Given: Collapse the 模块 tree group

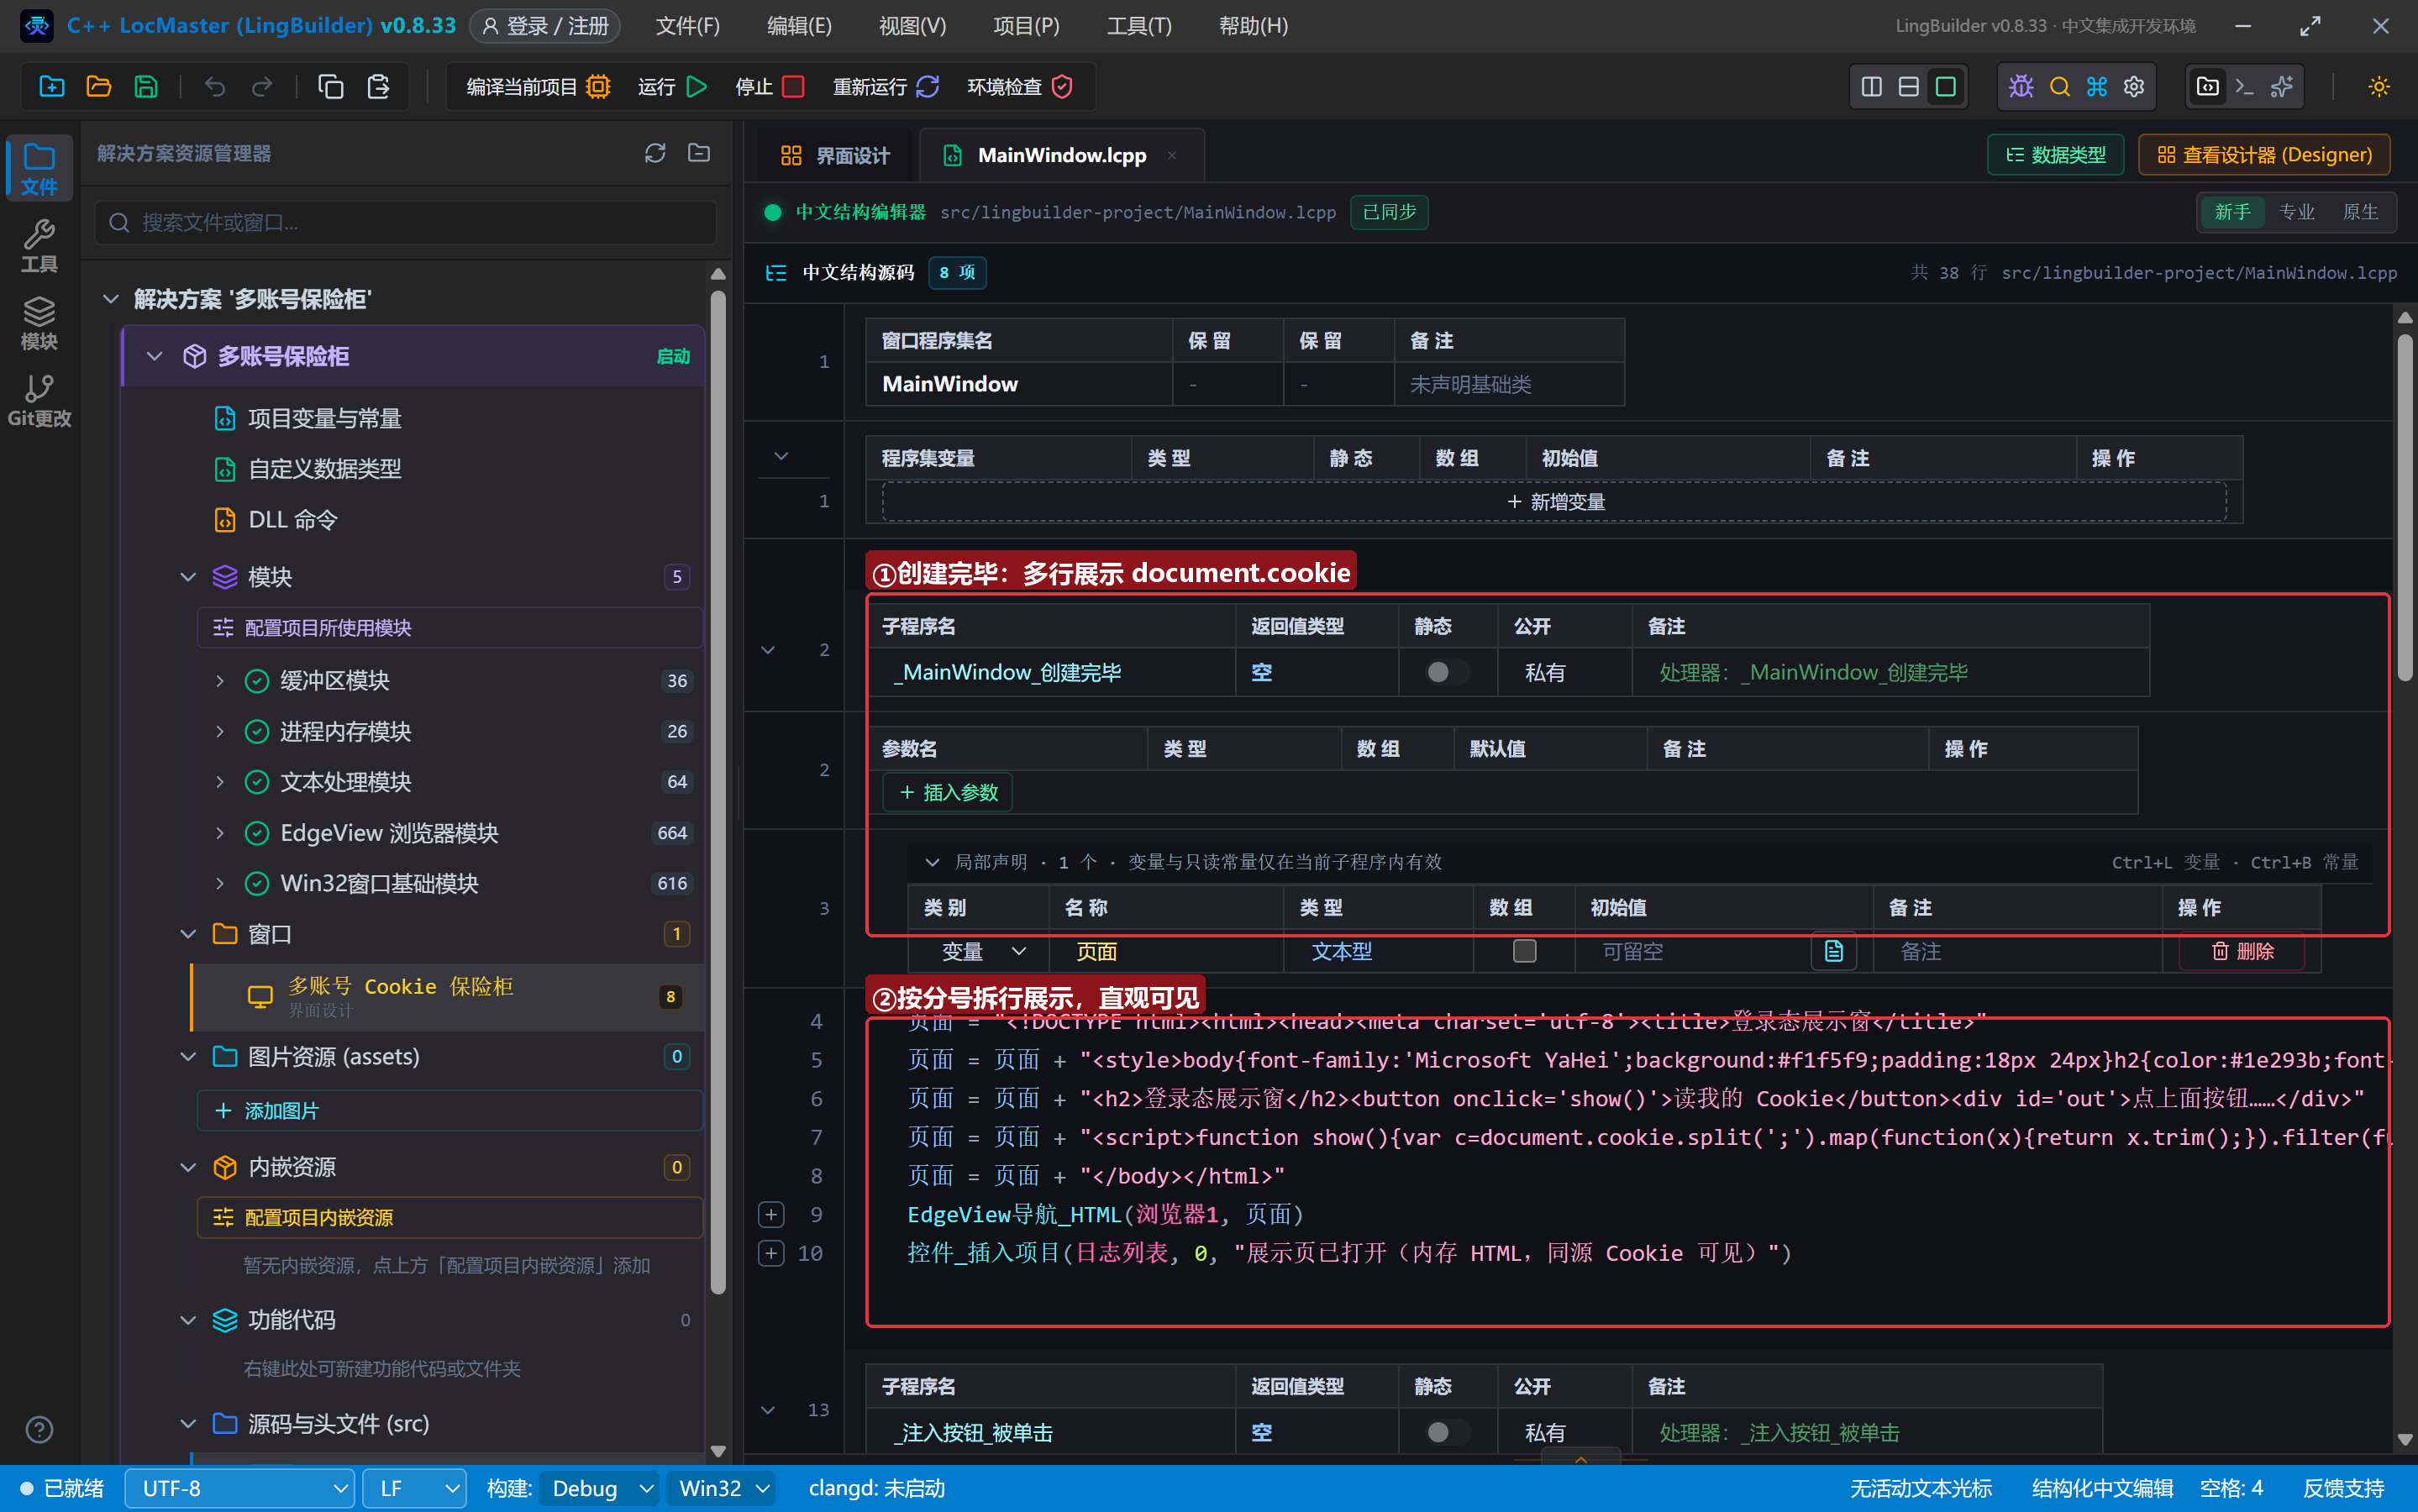Looking at the screenshot, I should click(188, 577).
